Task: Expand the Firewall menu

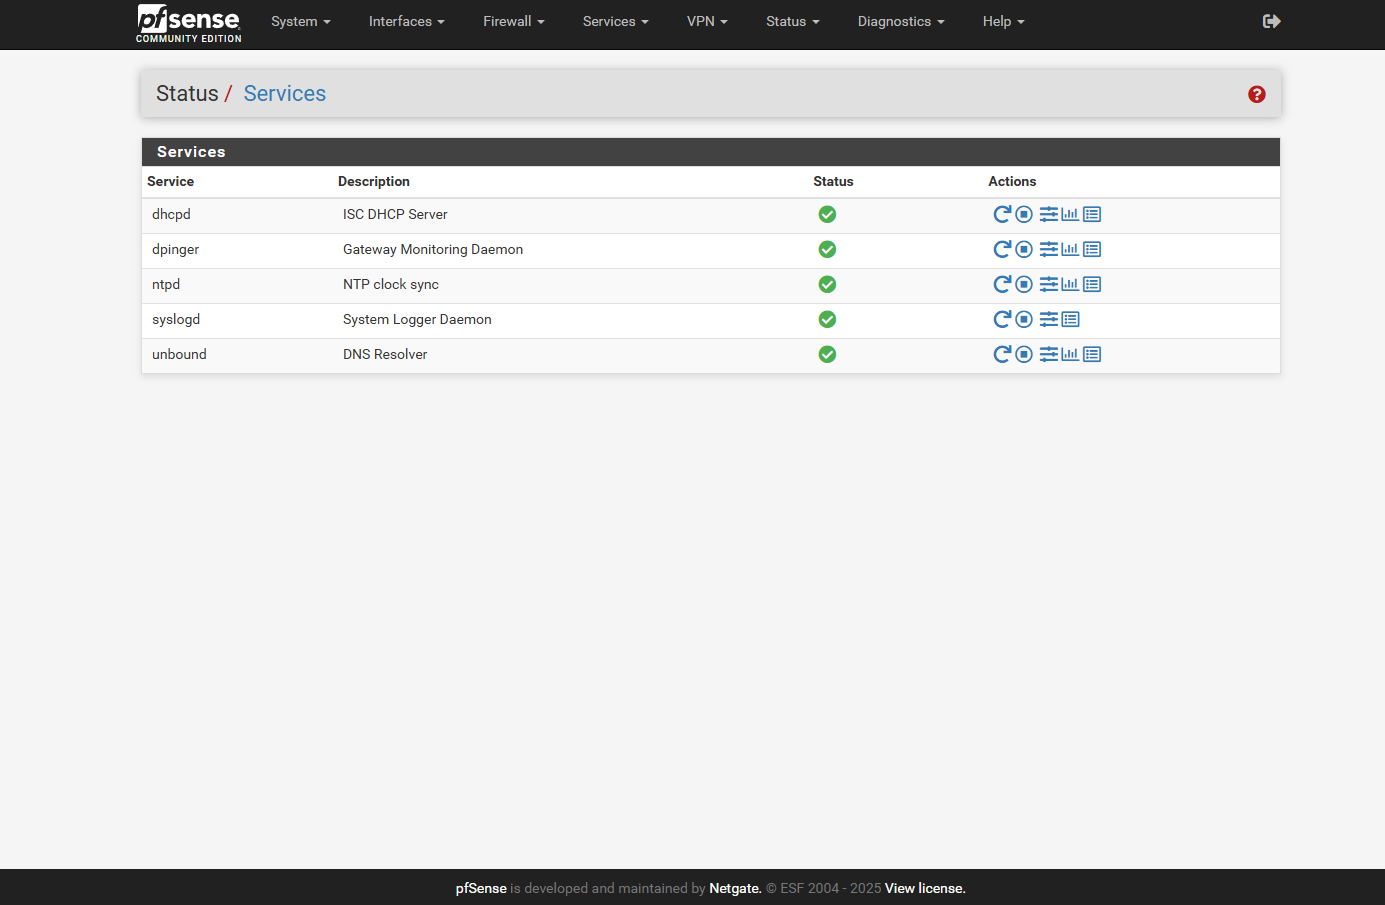Action: tap(514, 21)
